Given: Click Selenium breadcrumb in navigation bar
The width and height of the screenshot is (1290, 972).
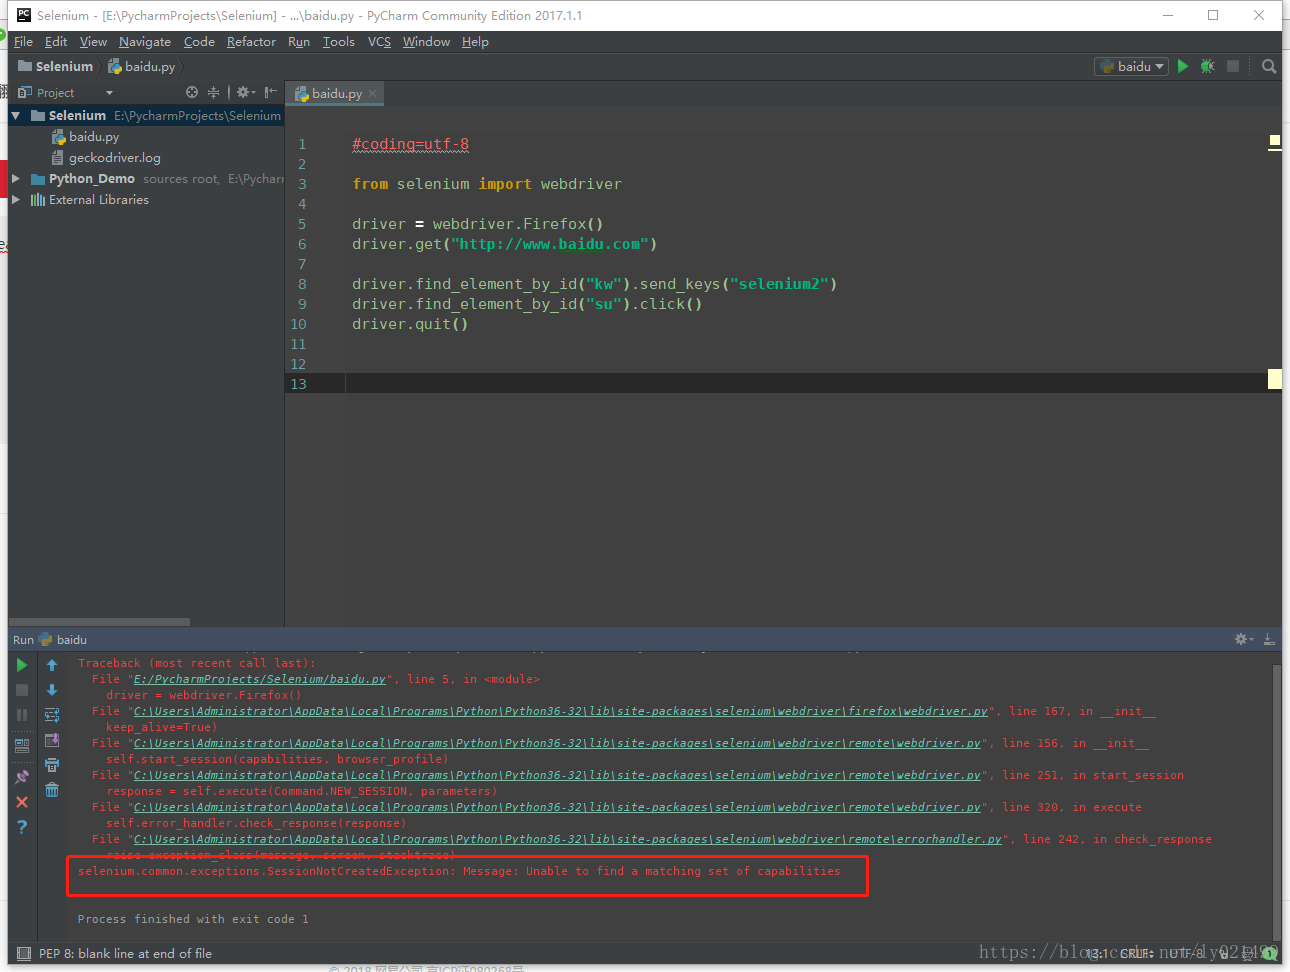Looking at the screenshot, I should pyautogui.click(x=56, y=66).
